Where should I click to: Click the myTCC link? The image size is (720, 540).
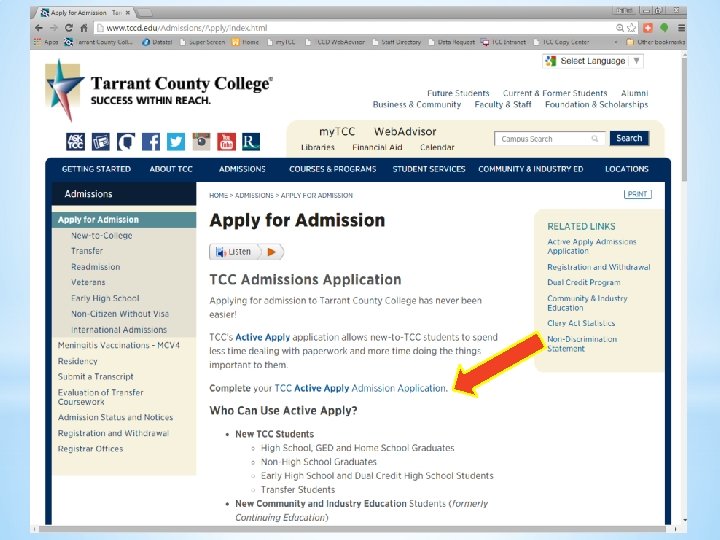[x=337, y=132]
